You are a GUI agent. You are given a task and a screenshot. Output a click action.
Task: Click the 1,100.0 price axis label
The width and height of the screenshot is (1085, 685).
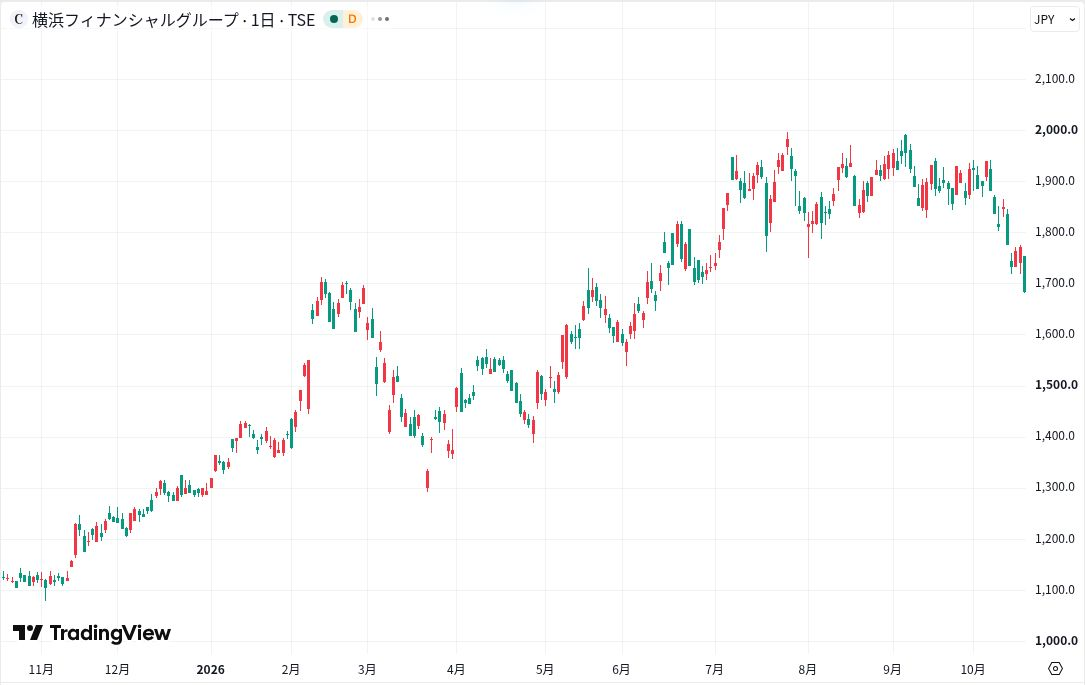pyautogui.click(x=1055, y=590)
